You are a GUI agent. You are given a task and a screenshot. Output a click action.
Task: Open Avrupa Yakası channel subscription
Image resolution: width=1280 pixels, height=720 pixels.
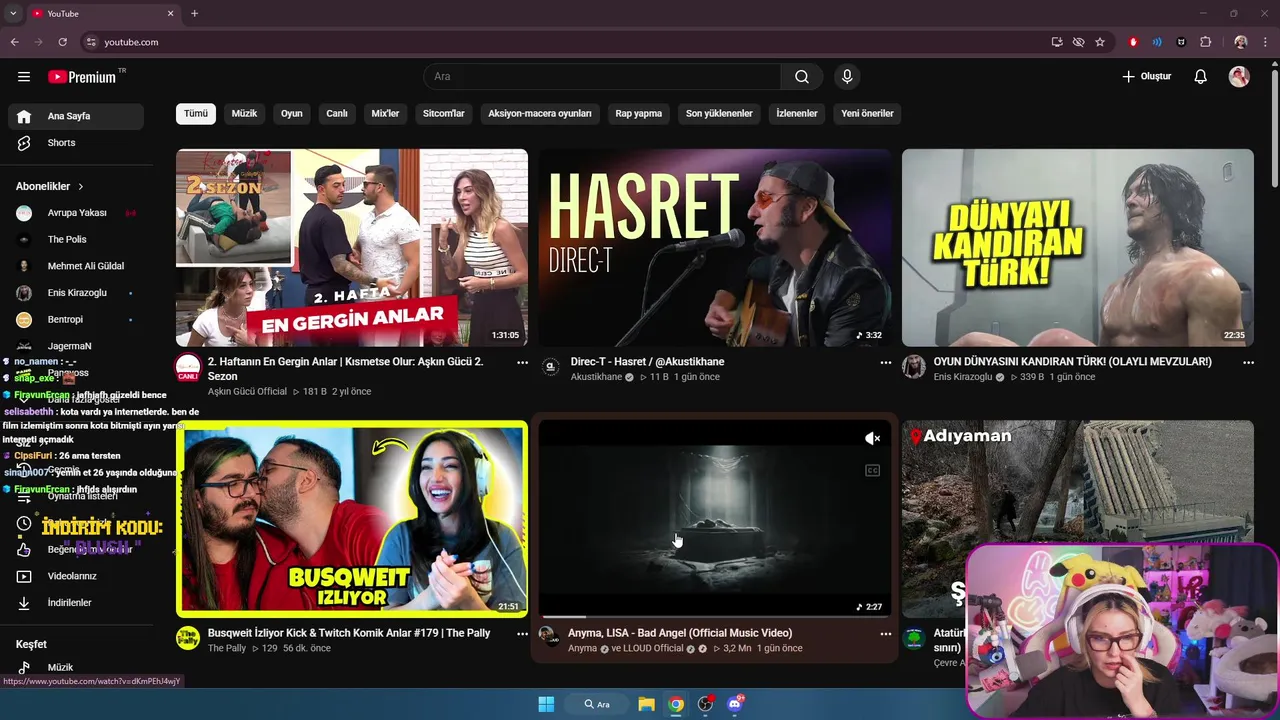tap(76, 213)
